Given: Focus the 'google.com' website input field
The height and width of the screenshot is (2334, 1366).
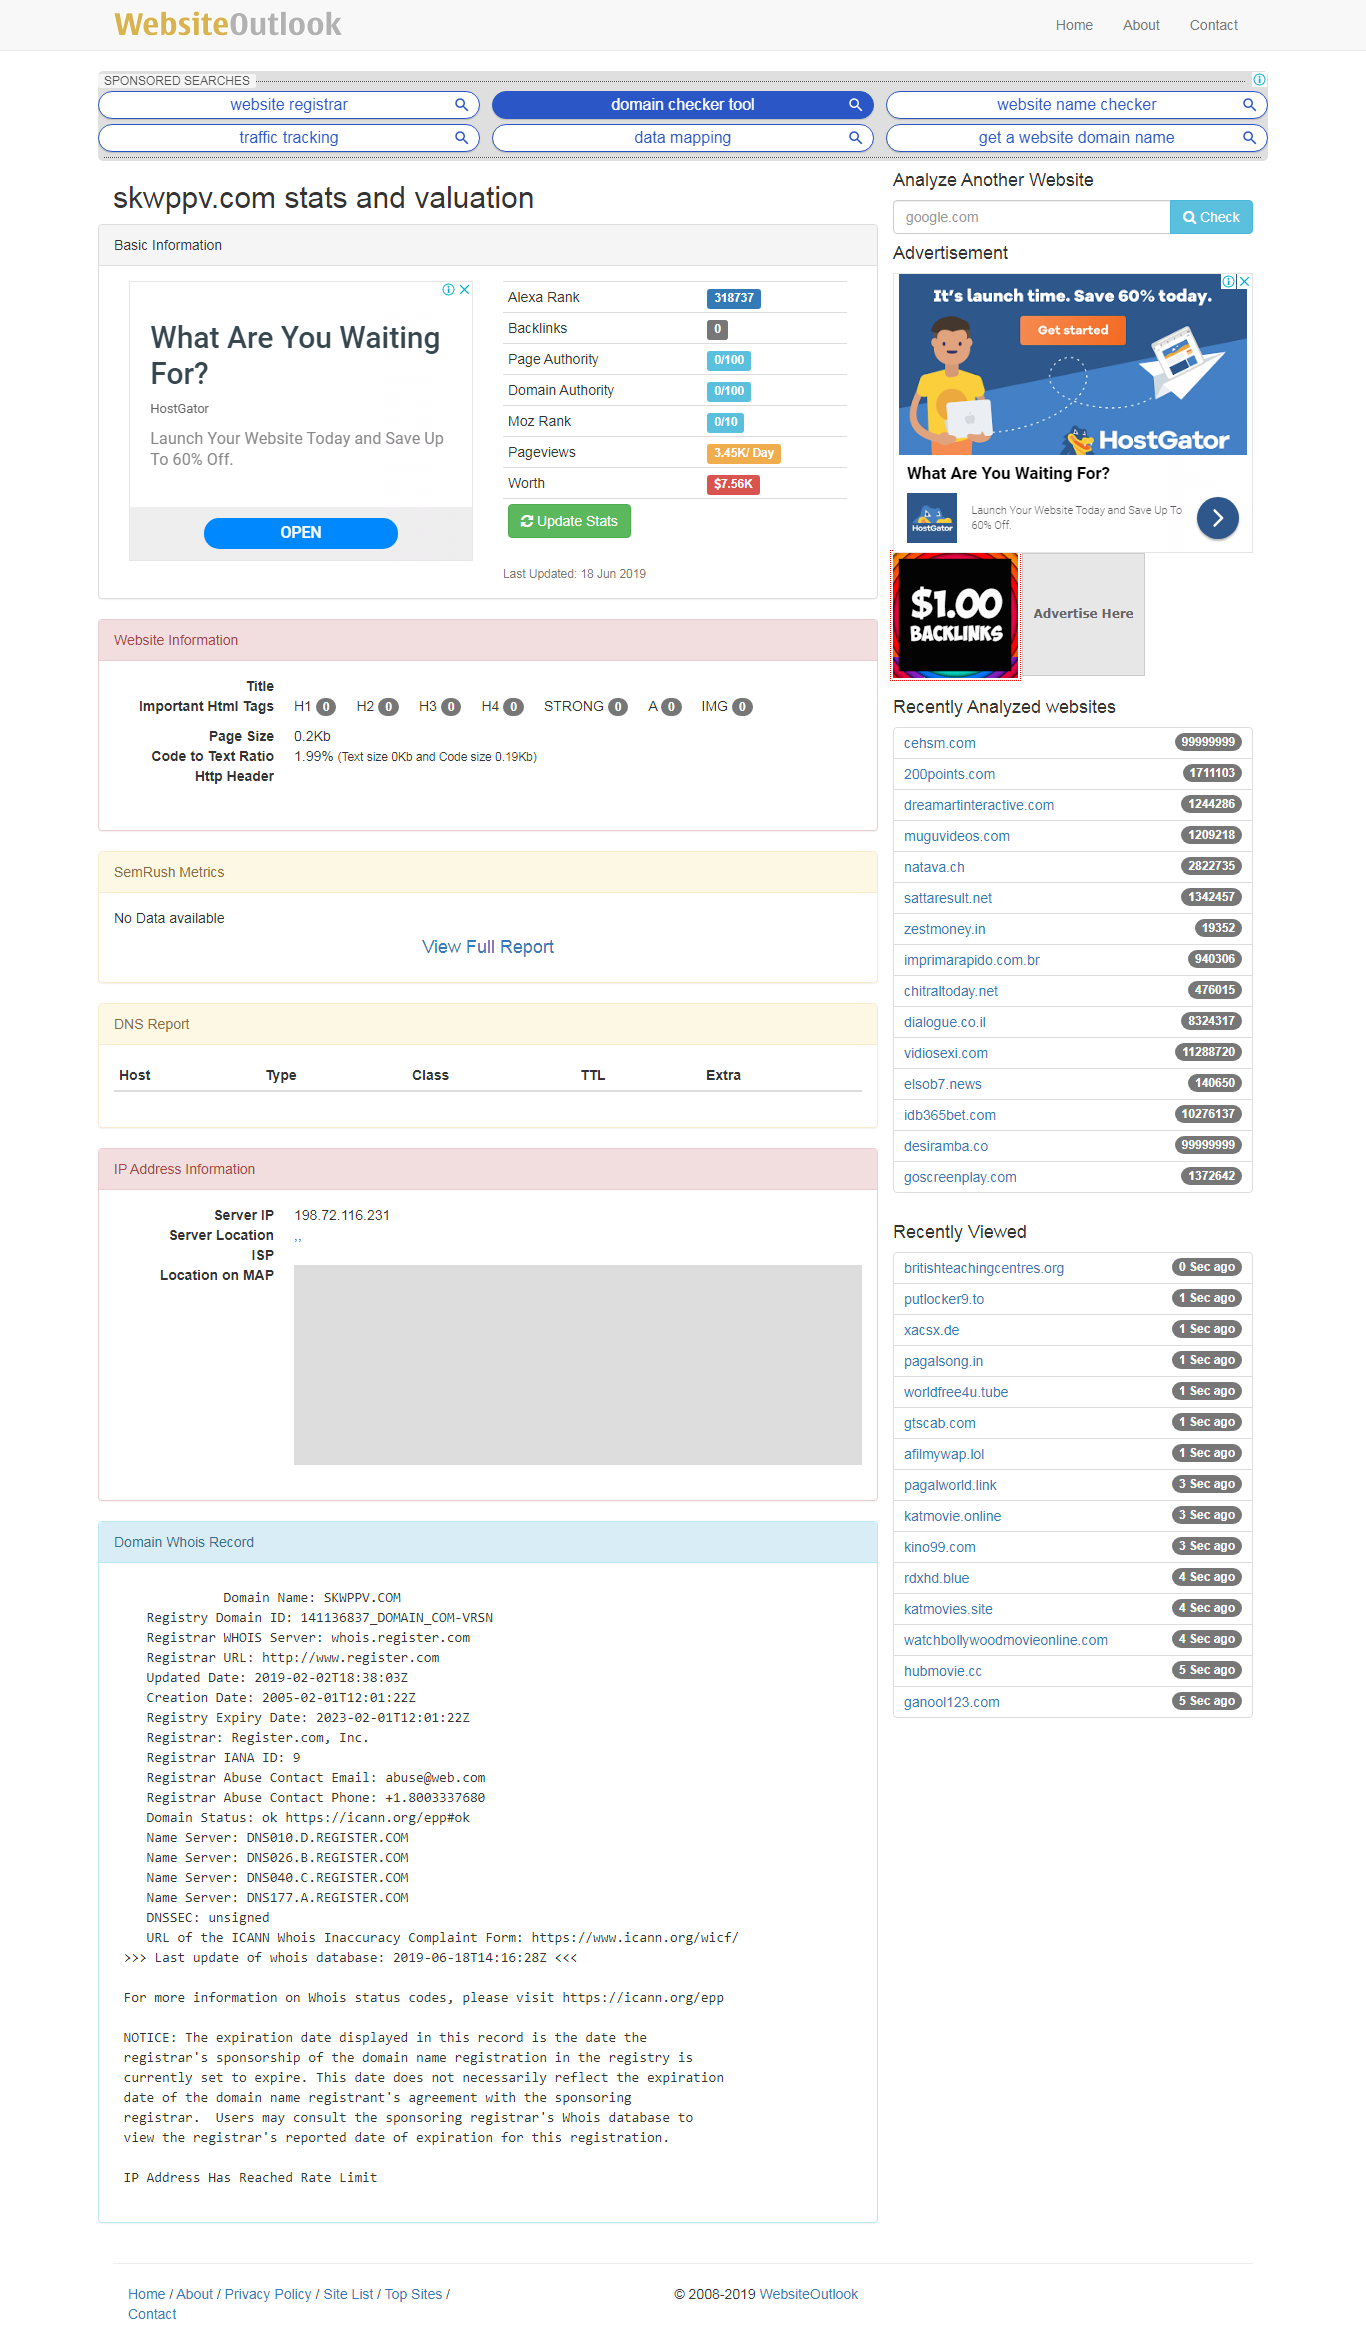Looking at the screenshot, I should [1031, 217].
